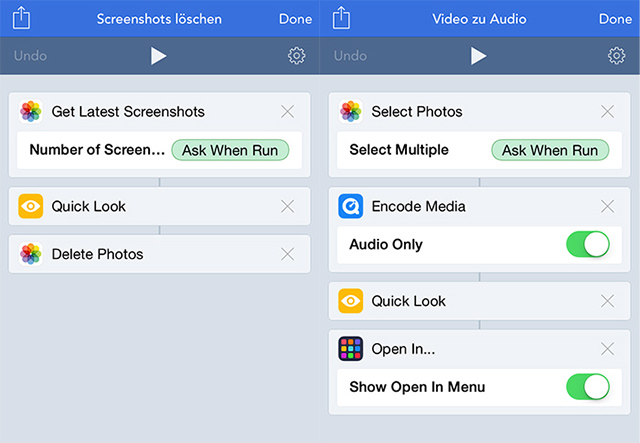
Task: Change Select Multiple Ask When Run value
Action: pos(550,150)
